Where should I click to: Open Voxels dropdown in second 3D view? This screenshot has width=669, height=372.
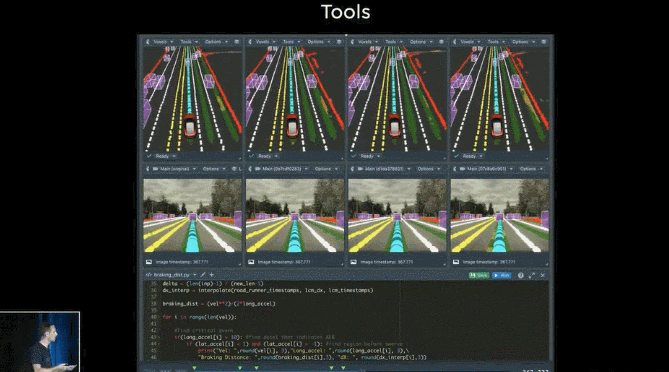pyautogui.click(x=265, y=42)
